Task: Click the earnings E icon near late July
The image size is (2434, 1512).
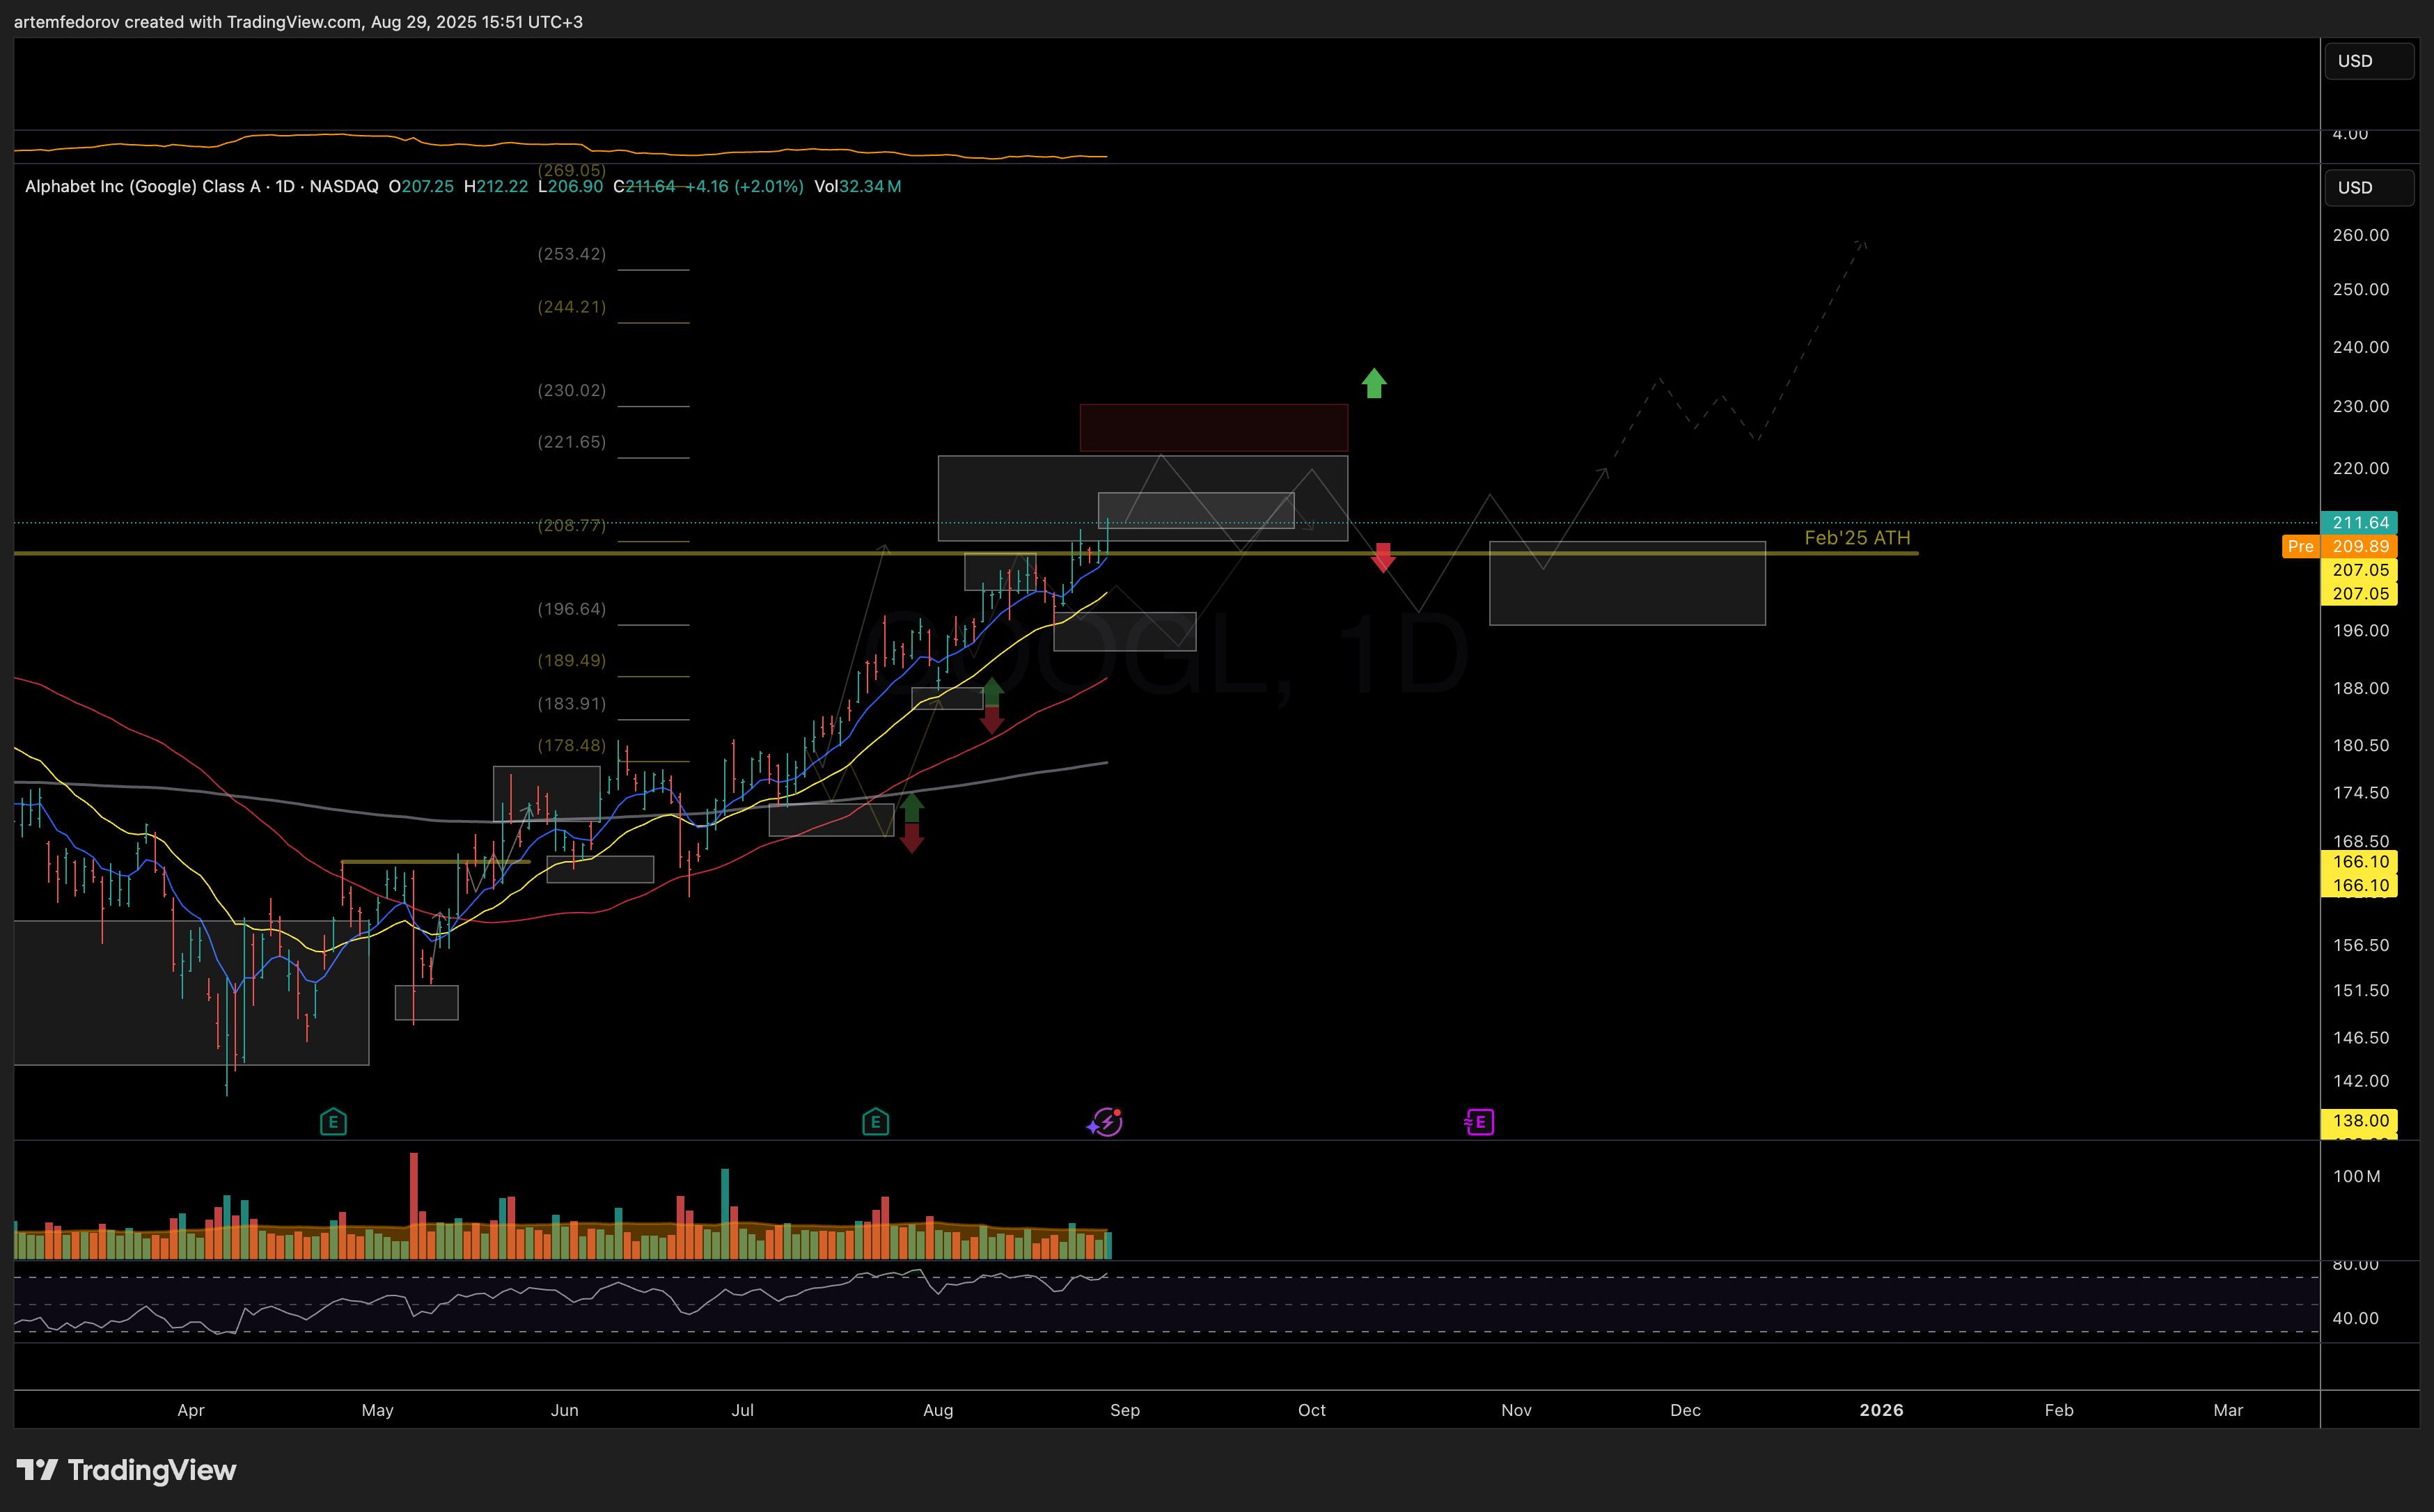Action: [x=875, y=1122]
